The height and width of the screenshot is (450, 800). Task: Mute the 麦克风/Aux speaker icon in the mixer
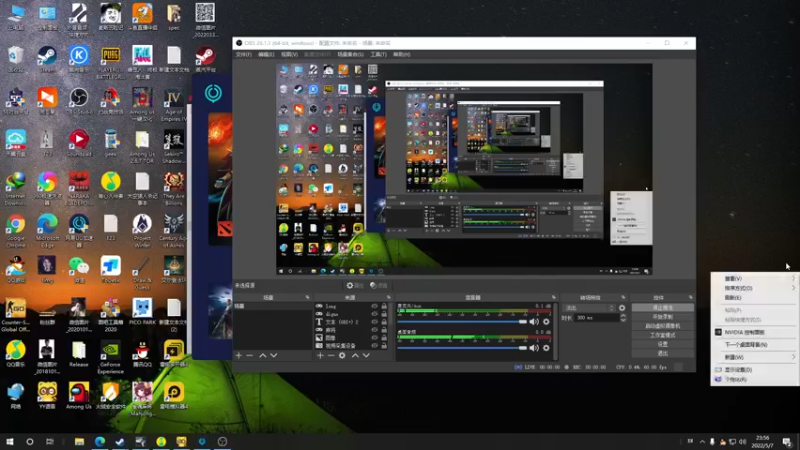click(x=534, y=321)
